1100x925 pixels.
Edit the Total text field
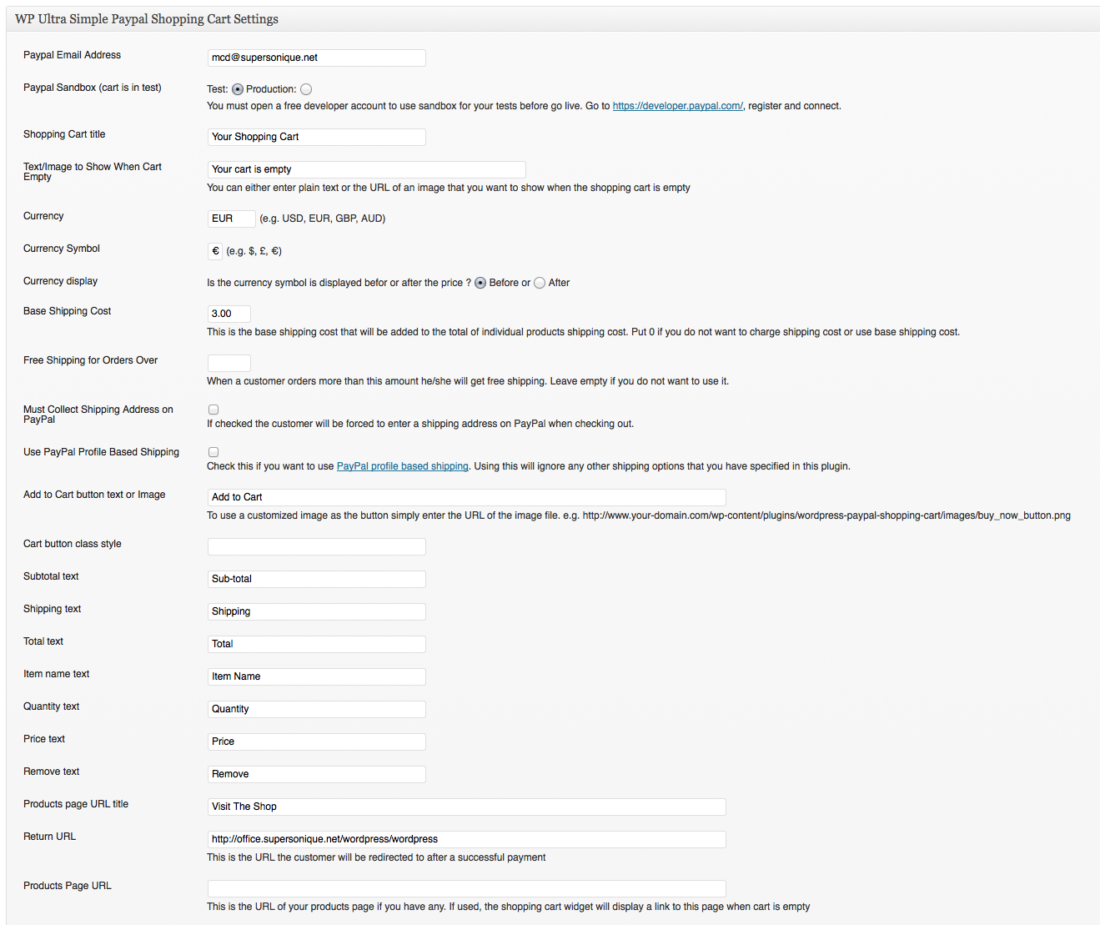[x=316, y=644]
